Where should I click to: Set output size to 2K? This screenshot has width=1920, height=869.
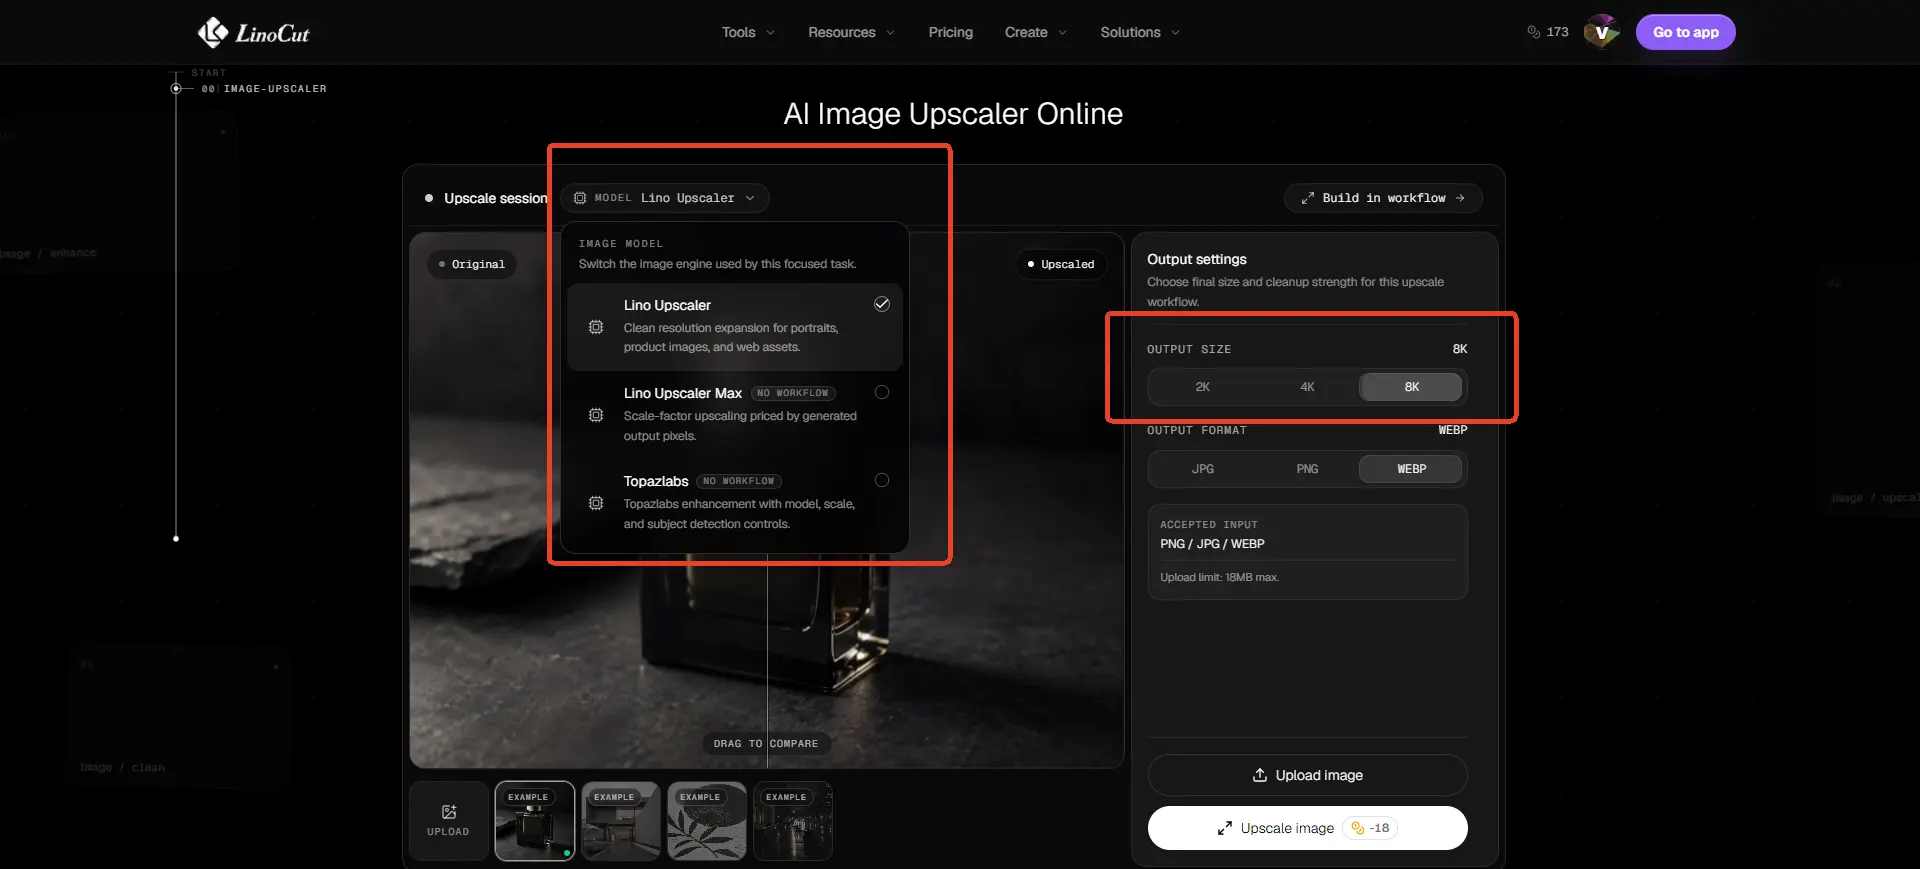tap(1202, 387)
